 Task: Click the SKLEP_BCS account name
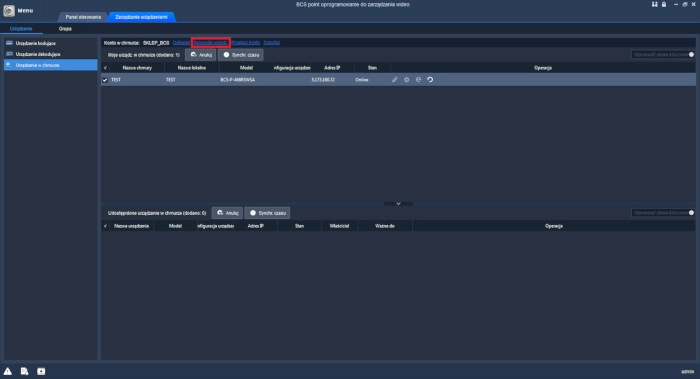tap(156, 43)
